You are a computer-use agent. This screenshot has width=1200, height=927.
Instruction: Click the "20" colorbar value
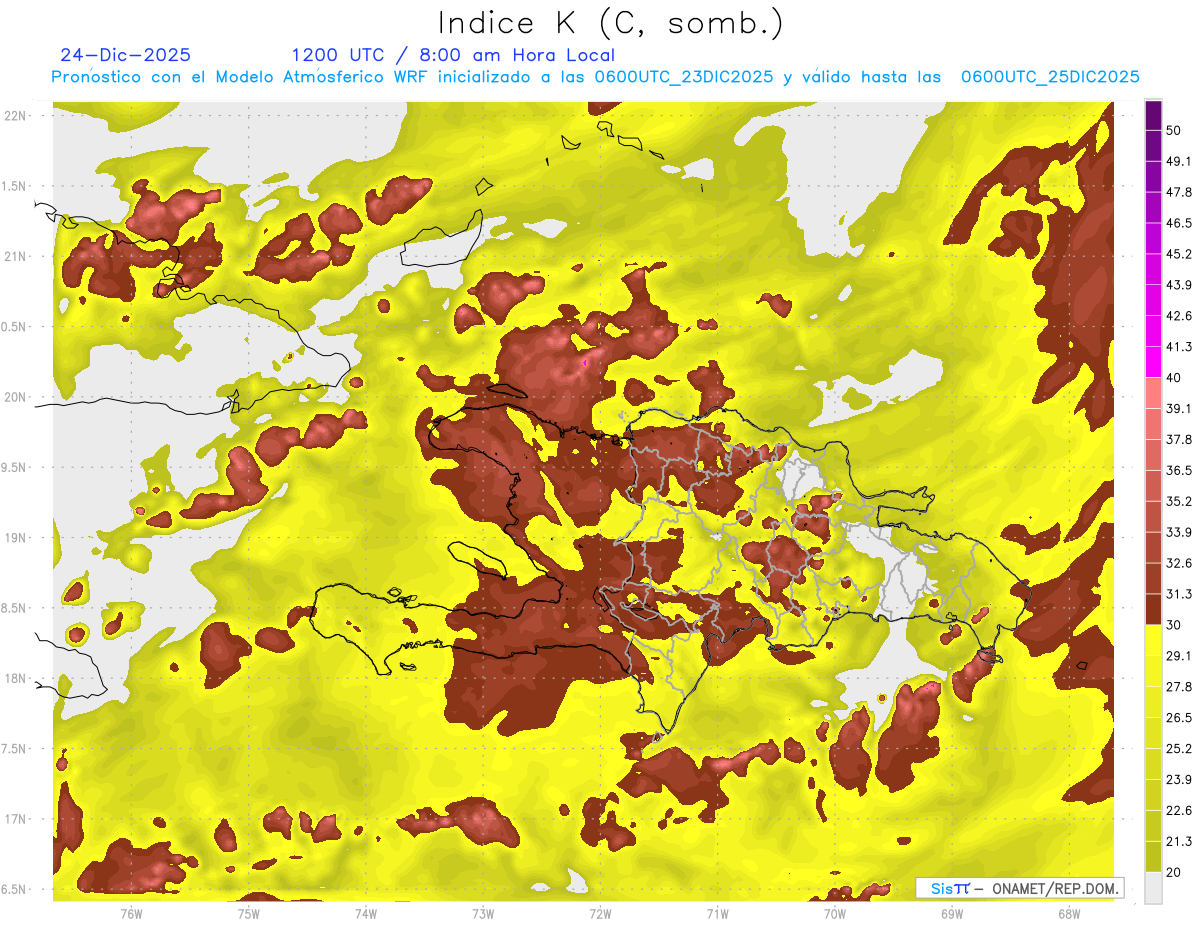pos(1175,872)
